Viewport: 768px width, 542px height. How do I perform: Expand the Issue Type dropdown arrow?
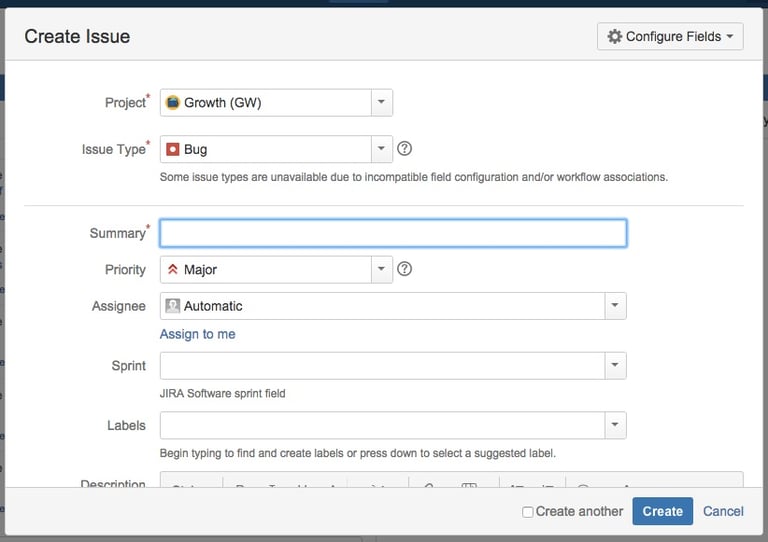381,150
